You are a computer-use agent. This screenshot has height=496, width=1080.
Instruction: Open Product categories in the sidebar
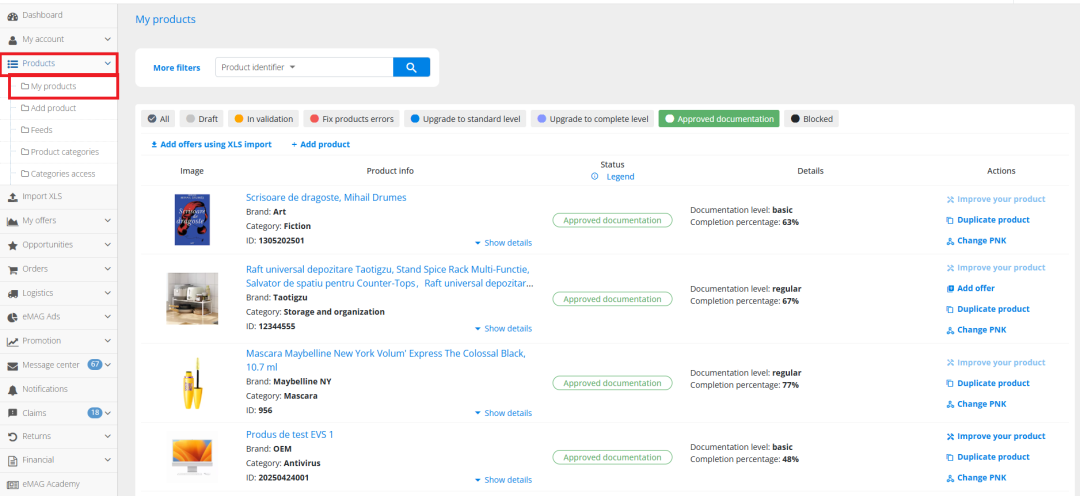64,152
